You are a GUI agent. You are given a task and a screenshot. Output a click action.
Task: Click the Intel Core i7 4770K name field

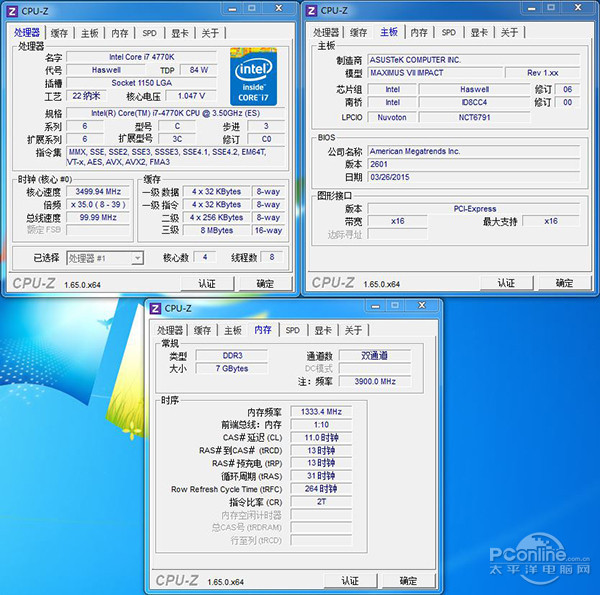(x=142, y=57)
